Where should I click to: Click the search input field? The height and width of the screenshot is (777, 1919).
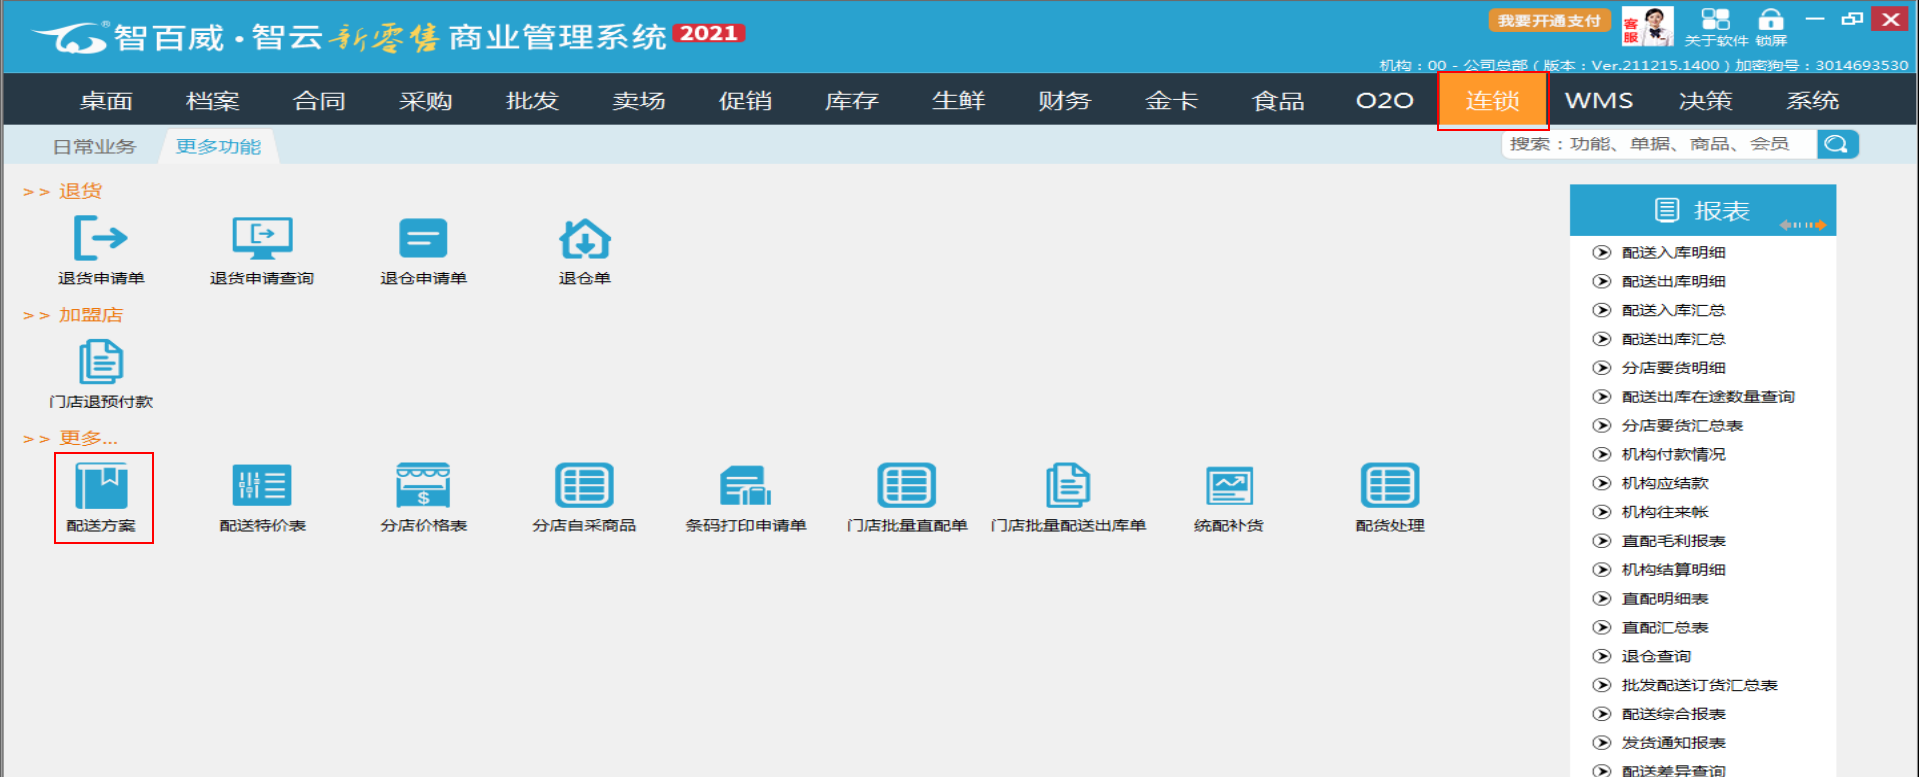click(x=1660, y=145)
